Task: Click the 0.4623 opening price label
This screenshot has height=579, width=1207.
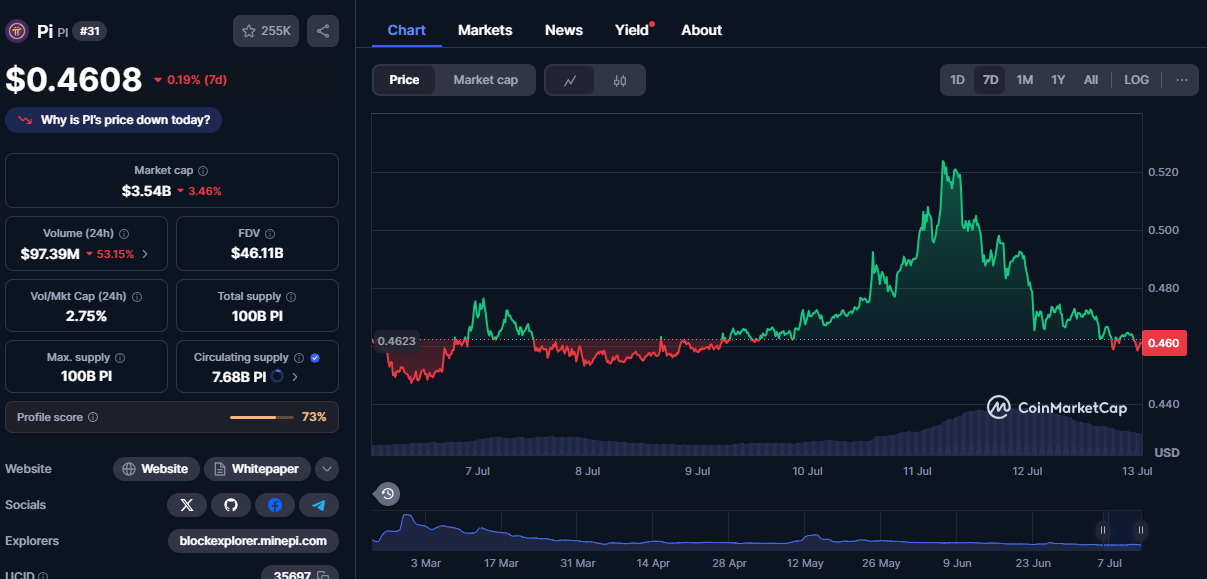Action: (396, 341)
